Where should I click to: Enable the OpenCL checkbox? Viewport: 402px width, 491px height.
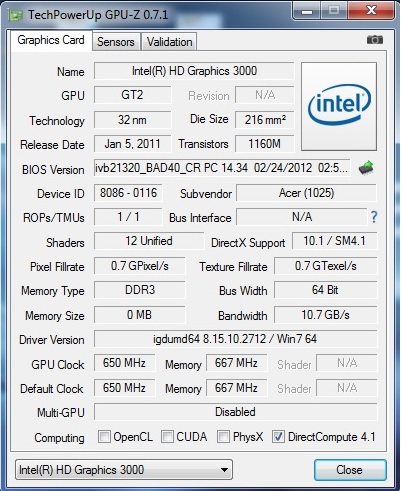pos(104,436)
